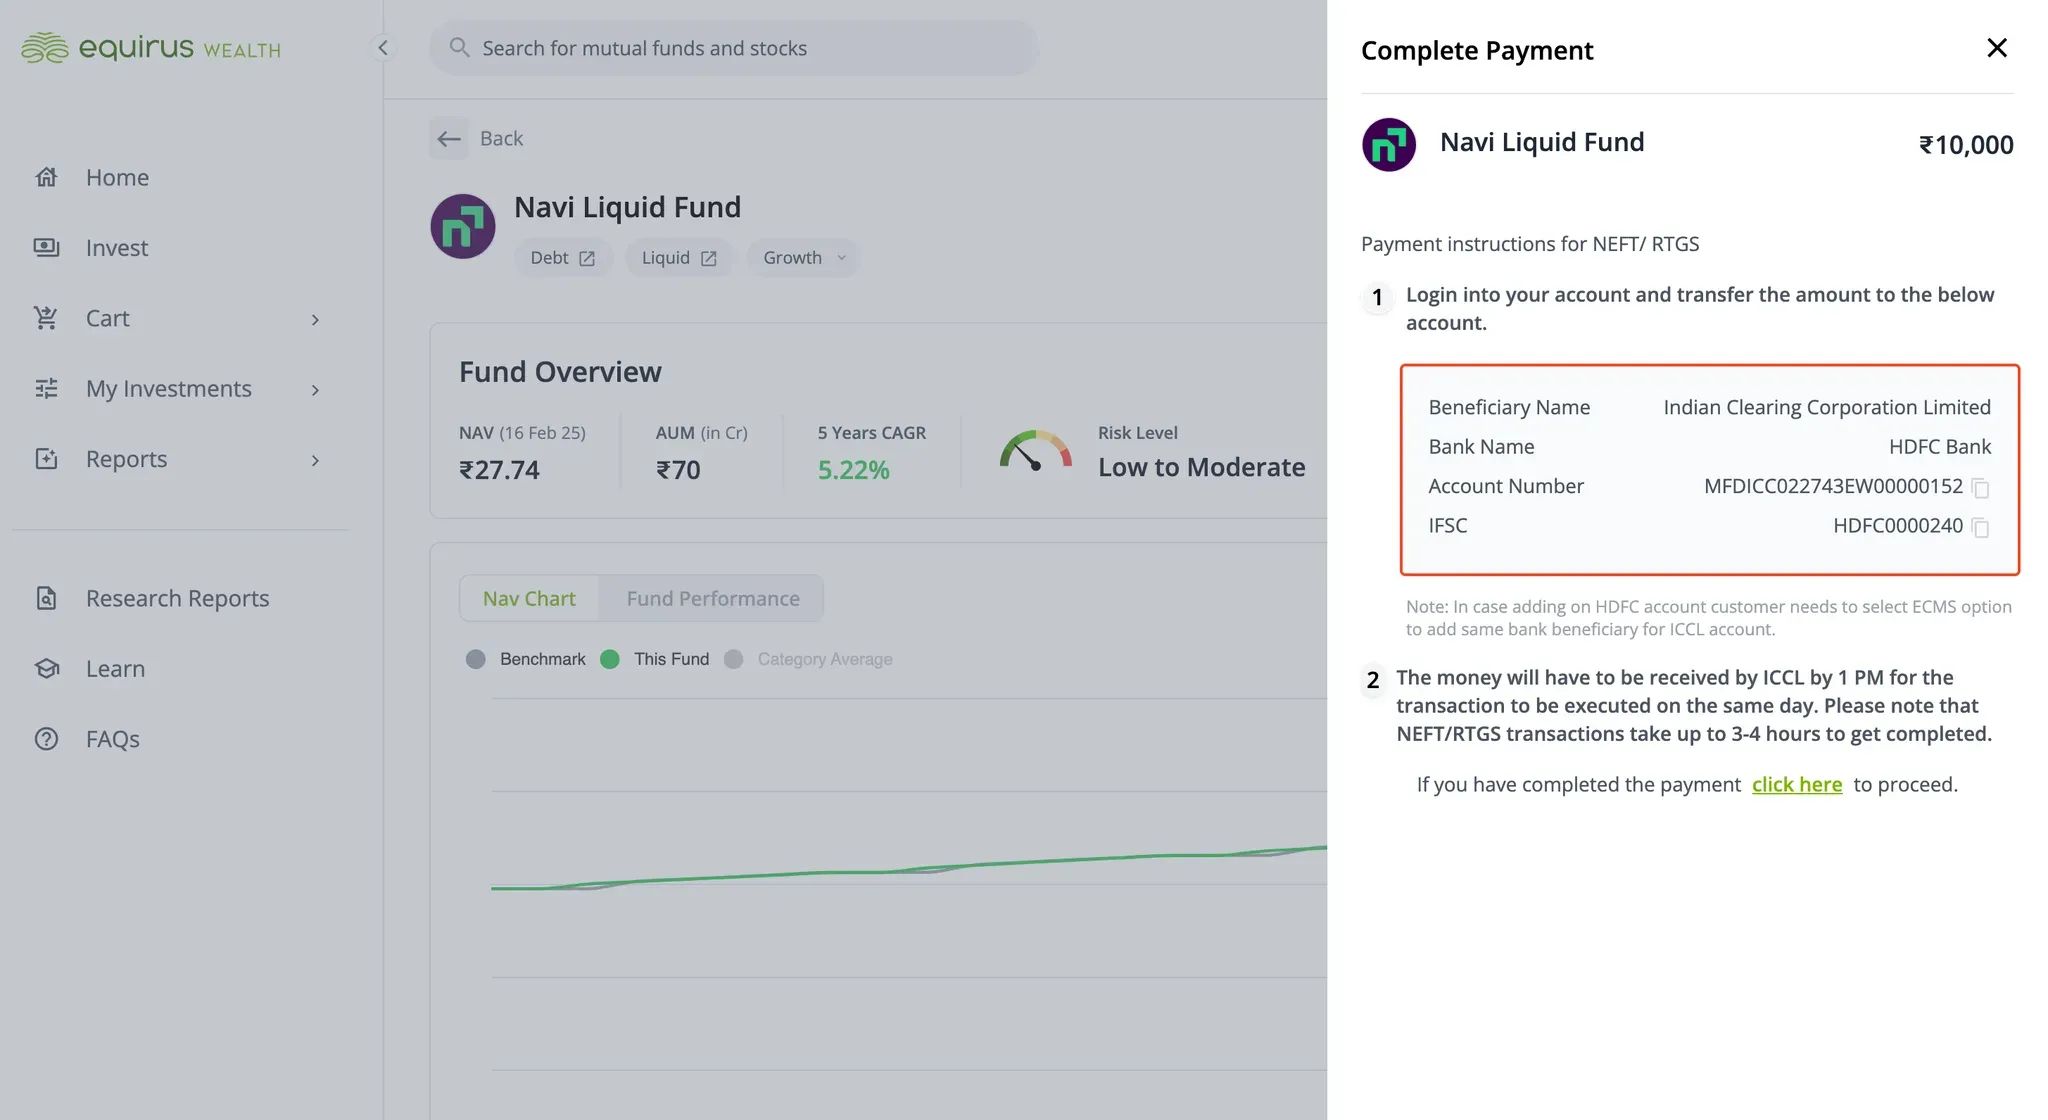This screenshot has height=1120, width=2048.
Task: Copy the Account Number with copy icon
Action: 1980,488
